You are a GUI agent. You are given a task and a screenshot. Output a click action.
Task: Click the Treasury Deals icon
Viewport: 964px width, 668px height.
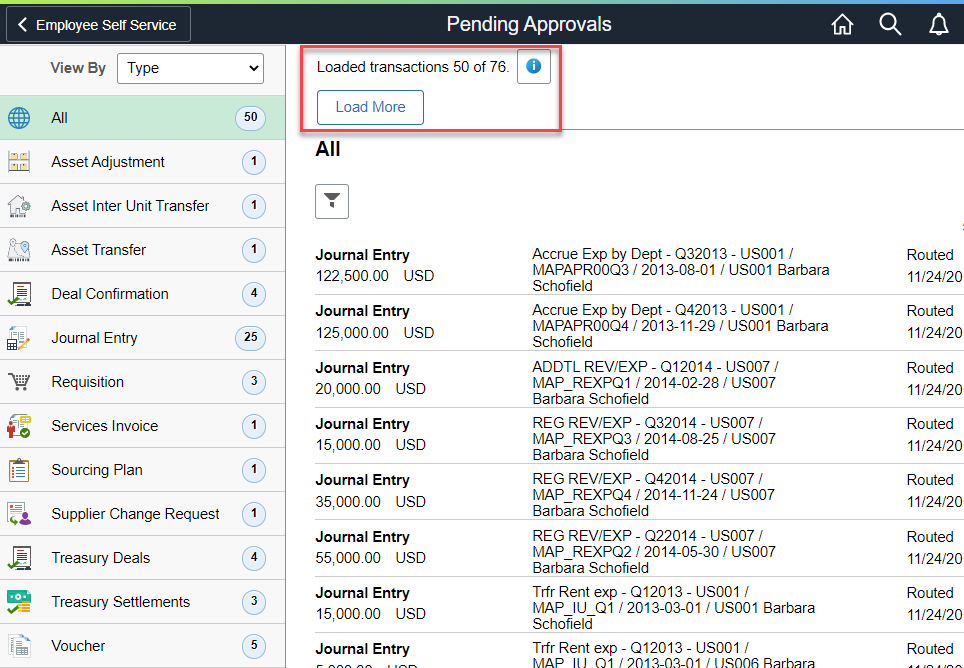click(x=19, y=558)
